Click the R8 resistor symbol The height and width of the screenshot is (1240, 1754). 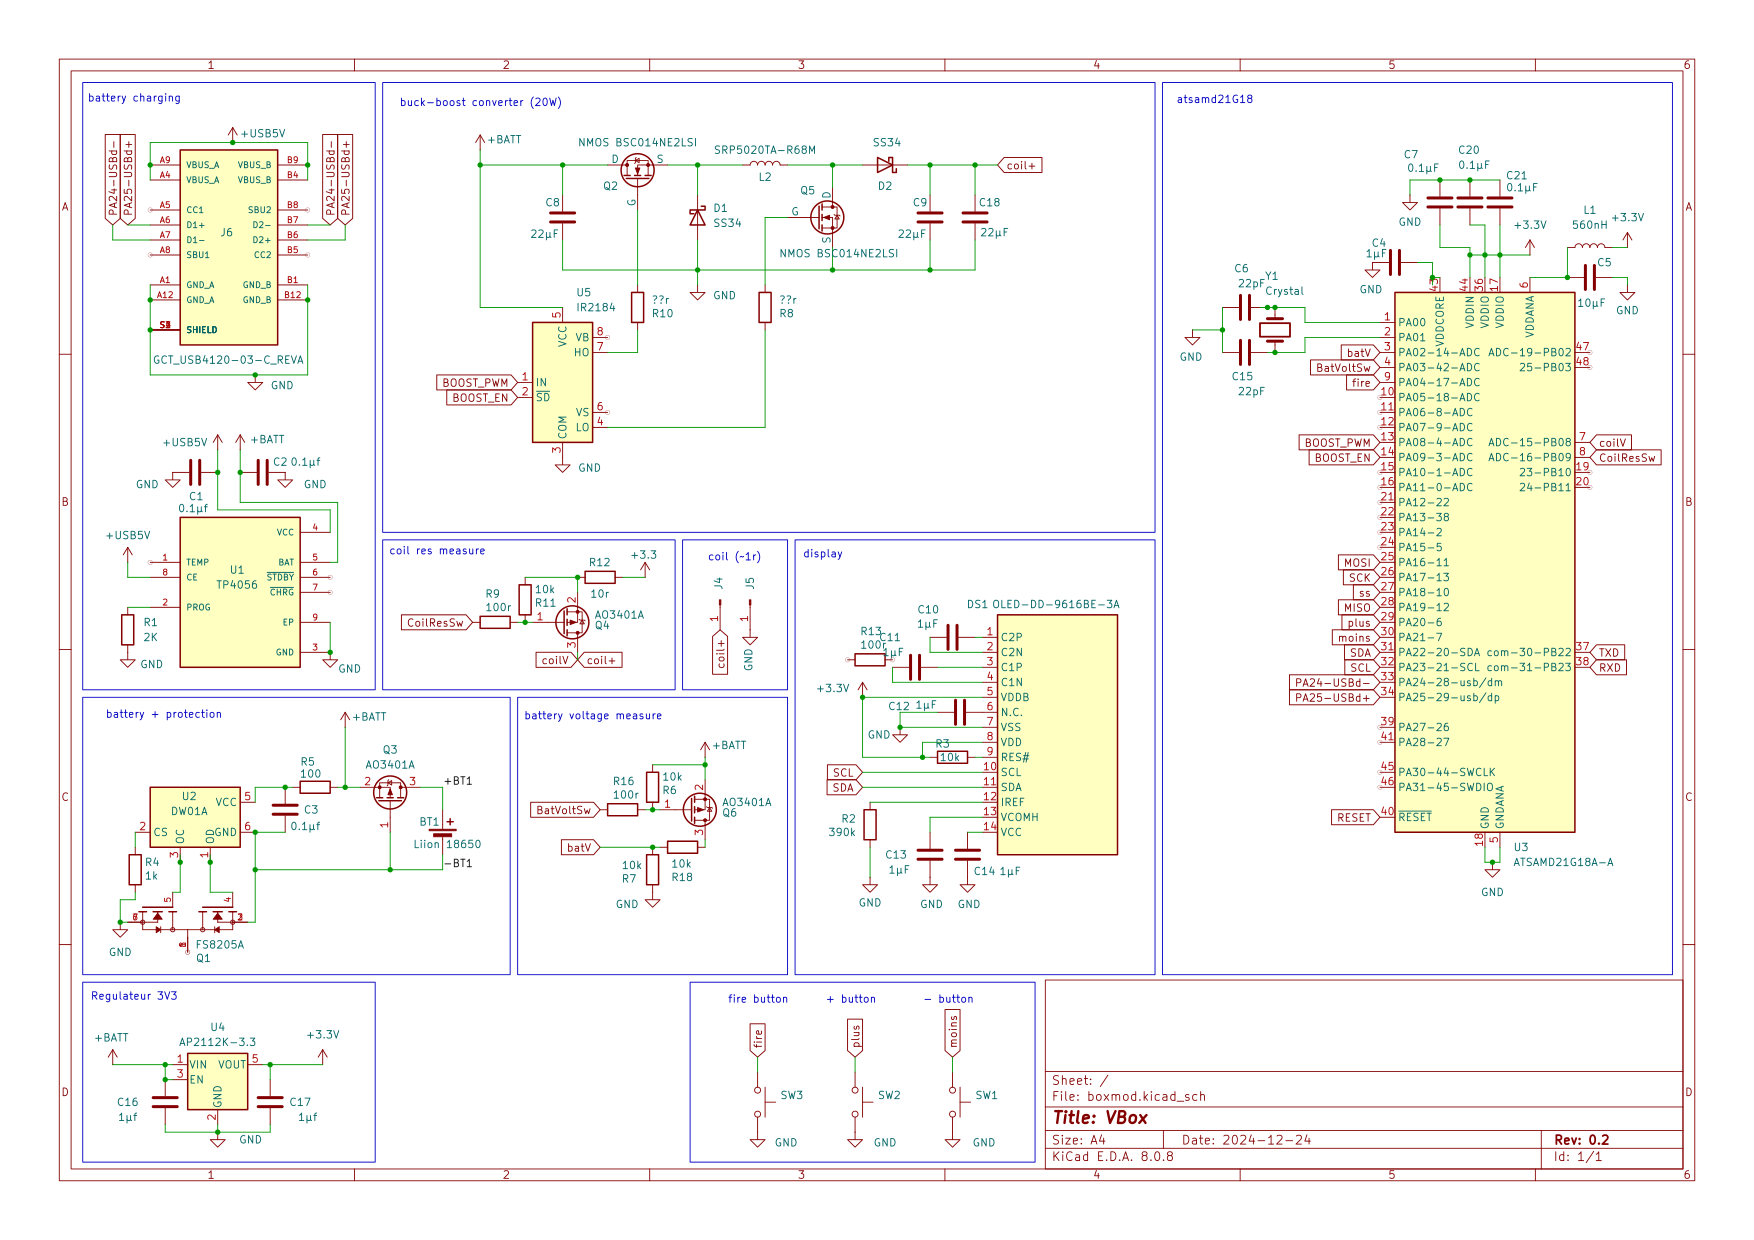tap(765, 307)
